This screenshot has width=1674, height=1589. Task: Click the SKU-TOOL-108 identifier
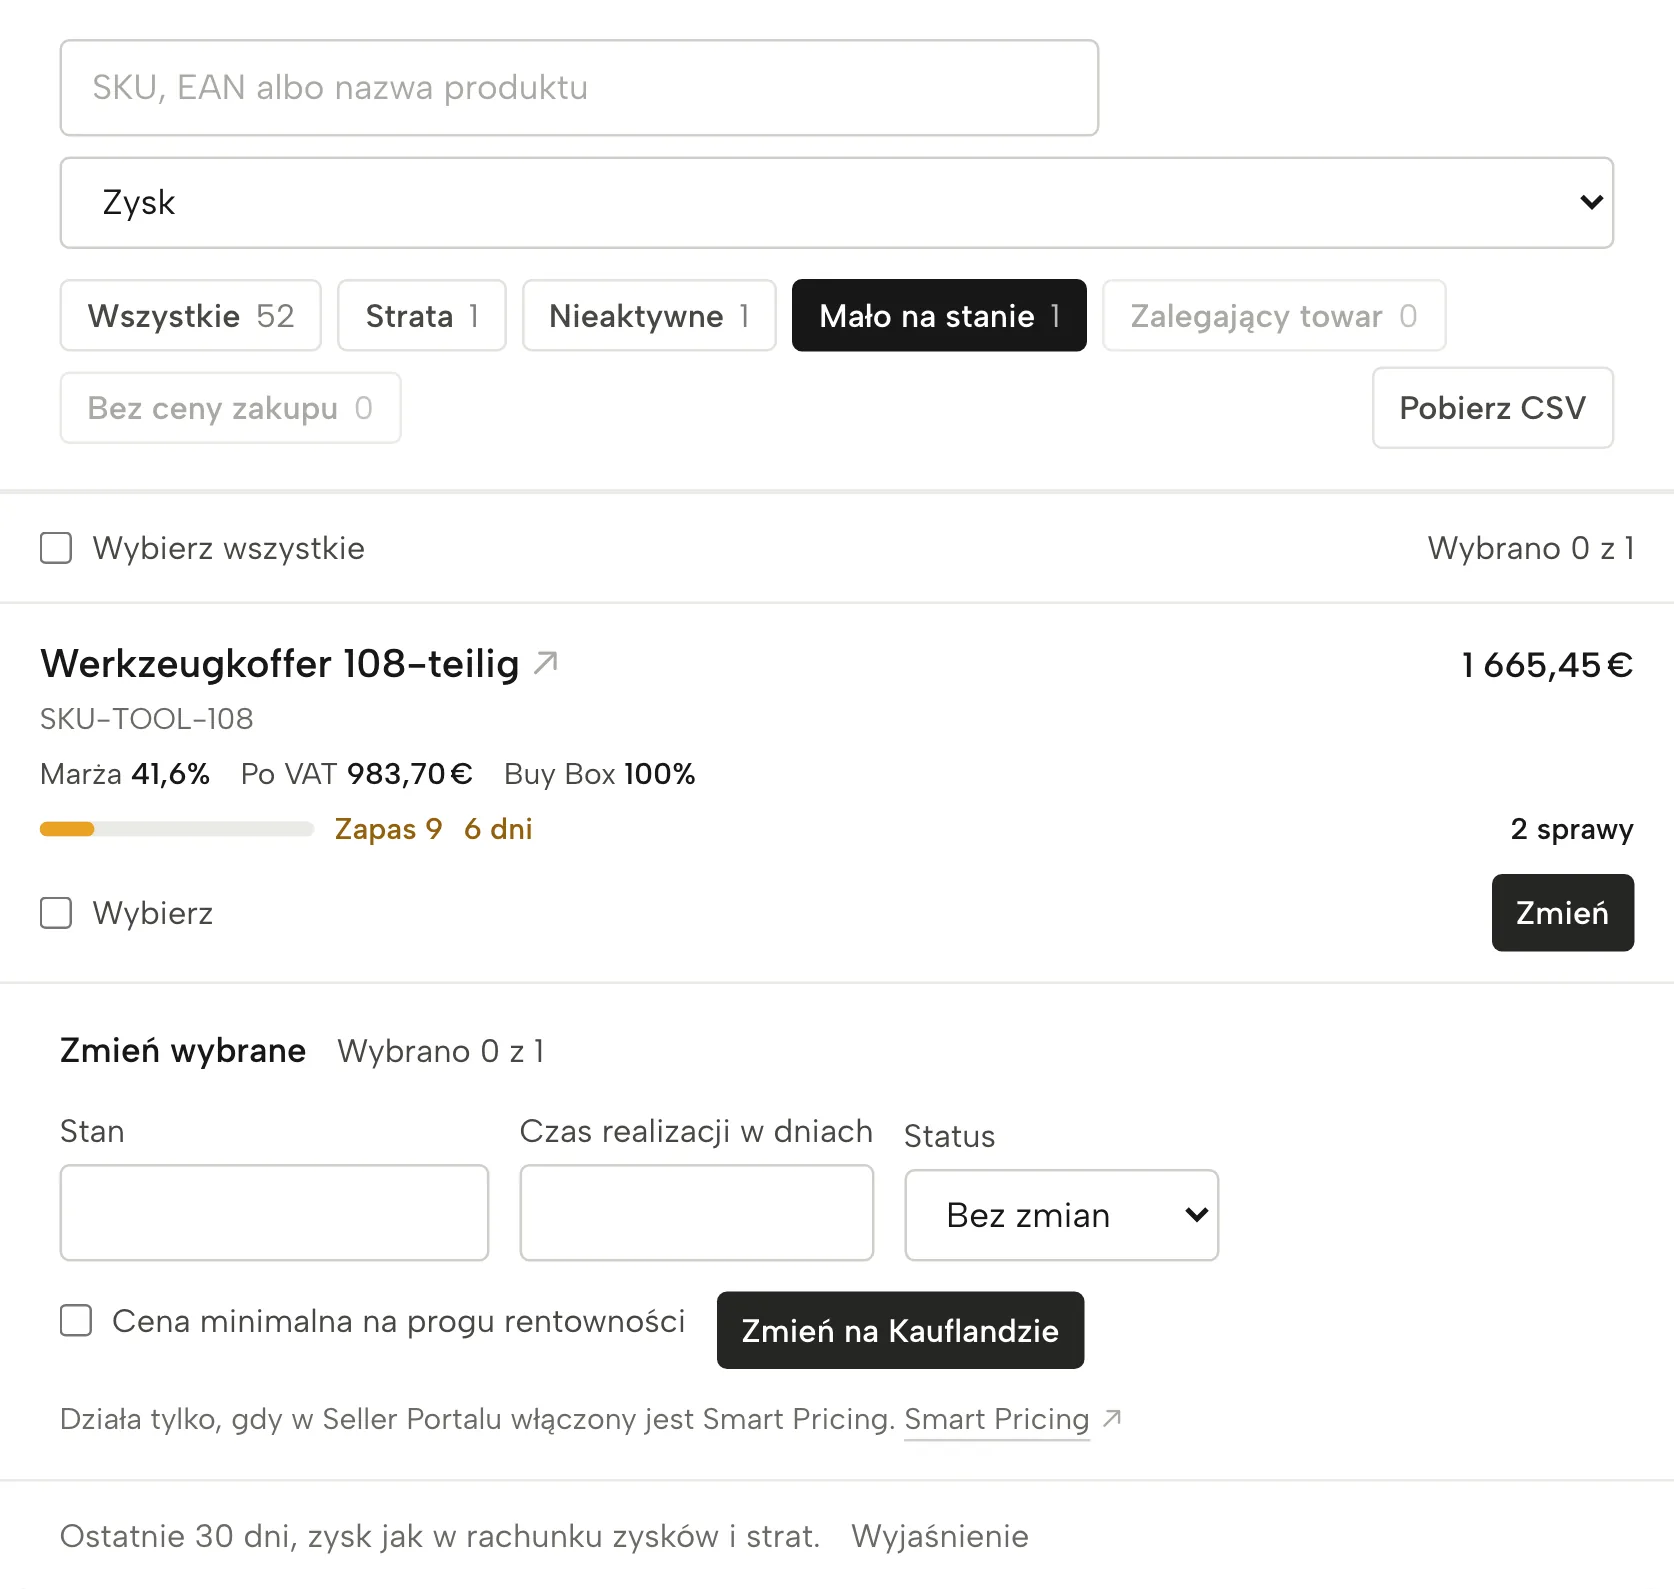pyautogui.click(x=147, y=719)
